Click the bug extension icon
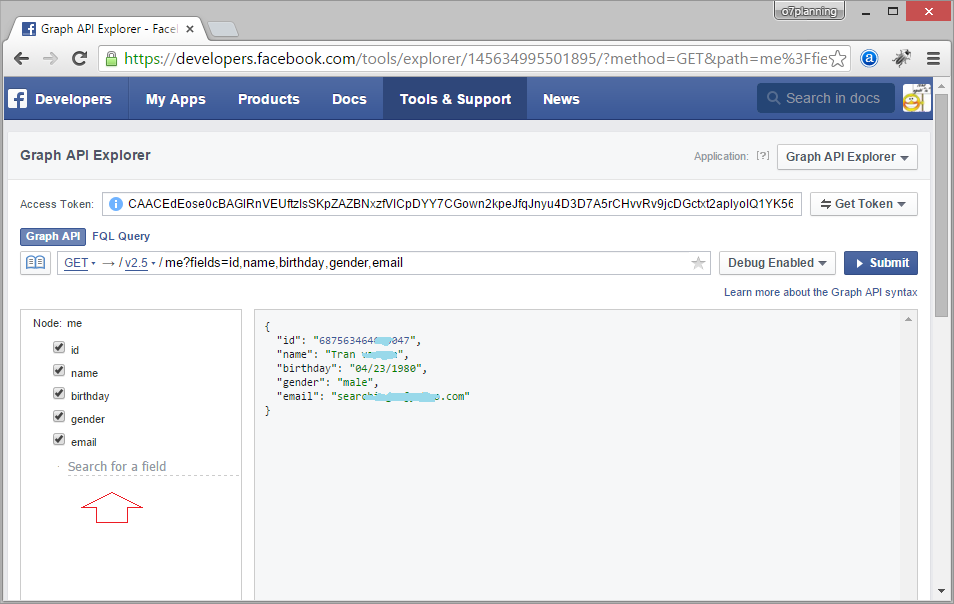This screenshot has height=604, width=954. click(x=902, y=58)
